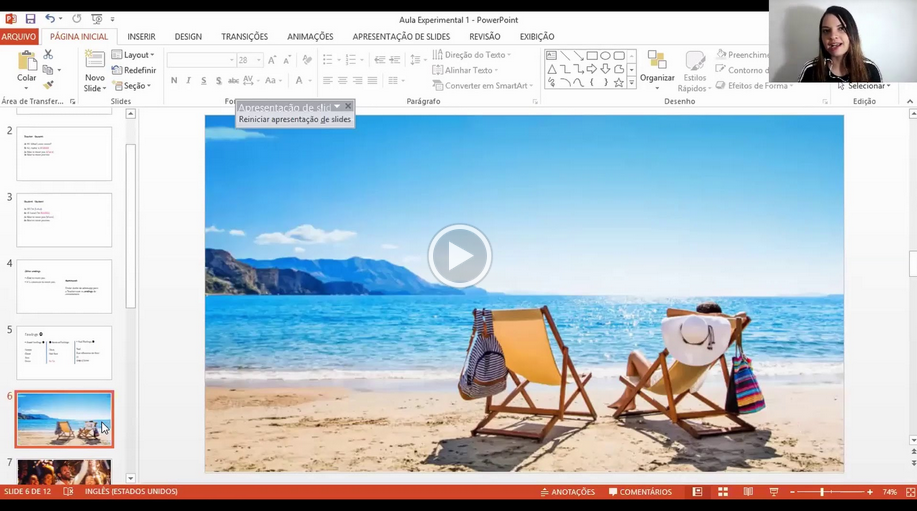This screenshot has width=917, height=511.
Task: Switch to the TRANSIÇÕES tab
Action: coord(244,36)
